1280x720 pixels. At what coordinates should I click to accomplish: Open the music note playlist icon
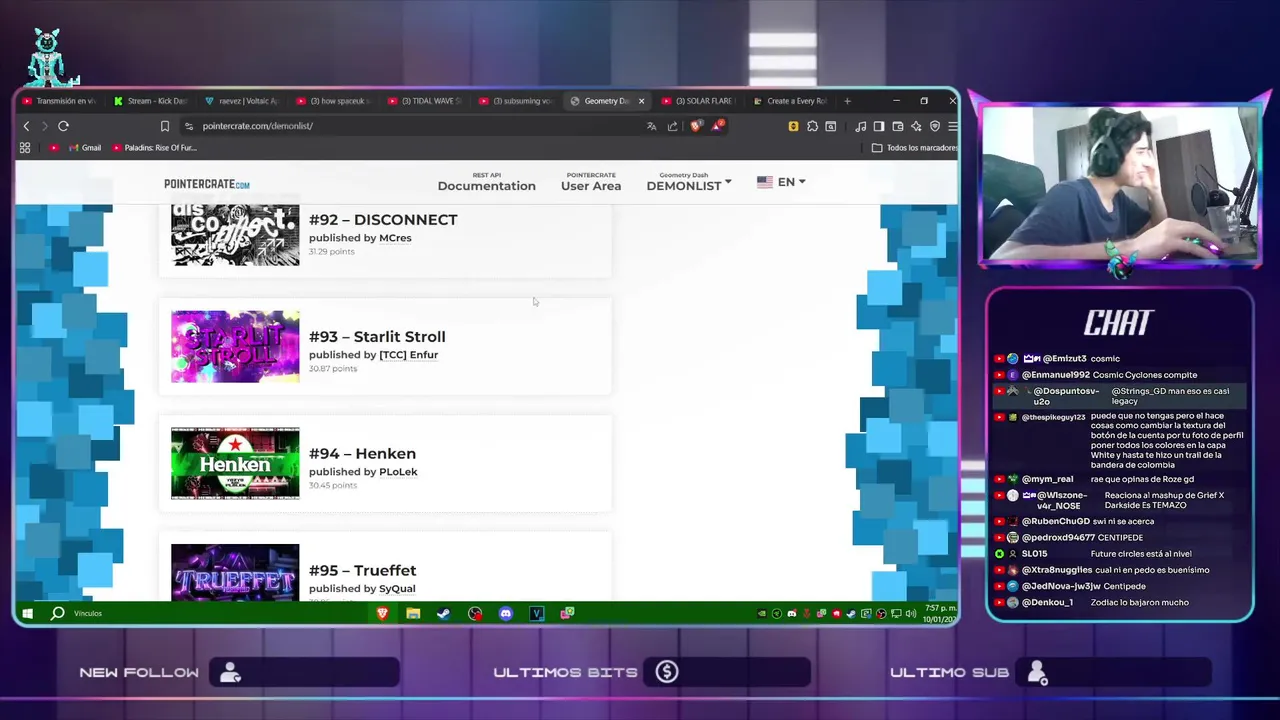(x=860, y=126)
